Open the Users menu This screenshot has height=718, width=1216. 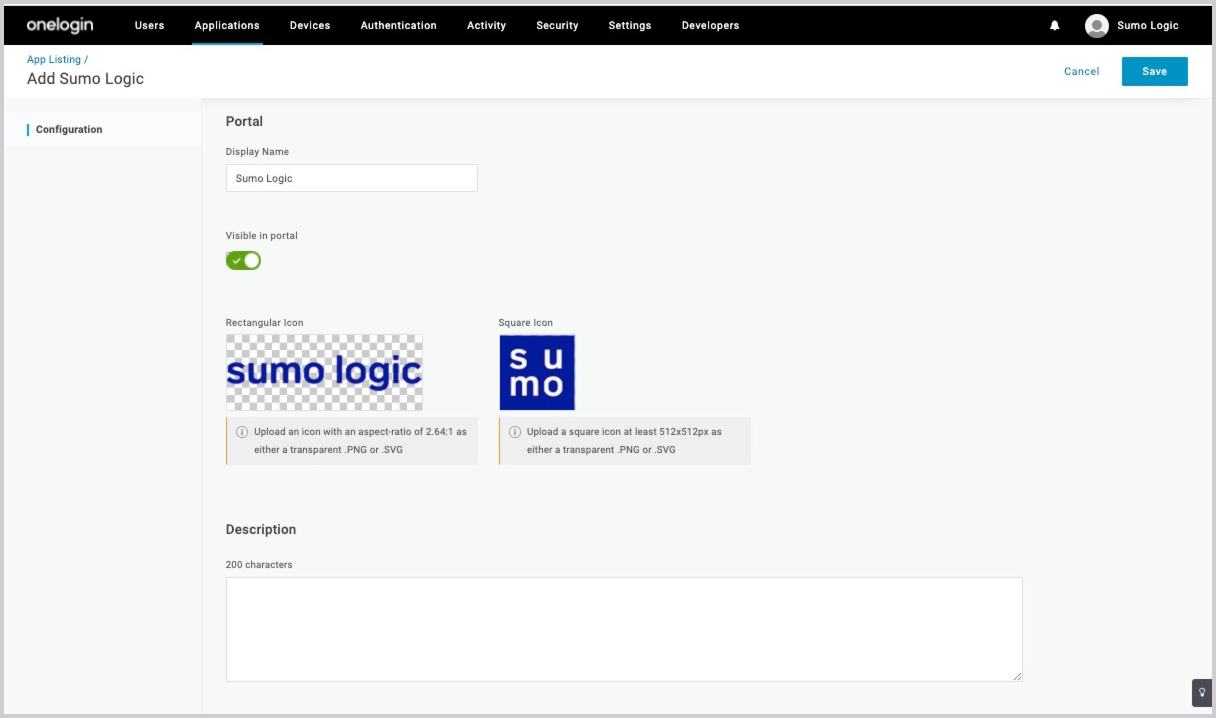click(149, 25)
